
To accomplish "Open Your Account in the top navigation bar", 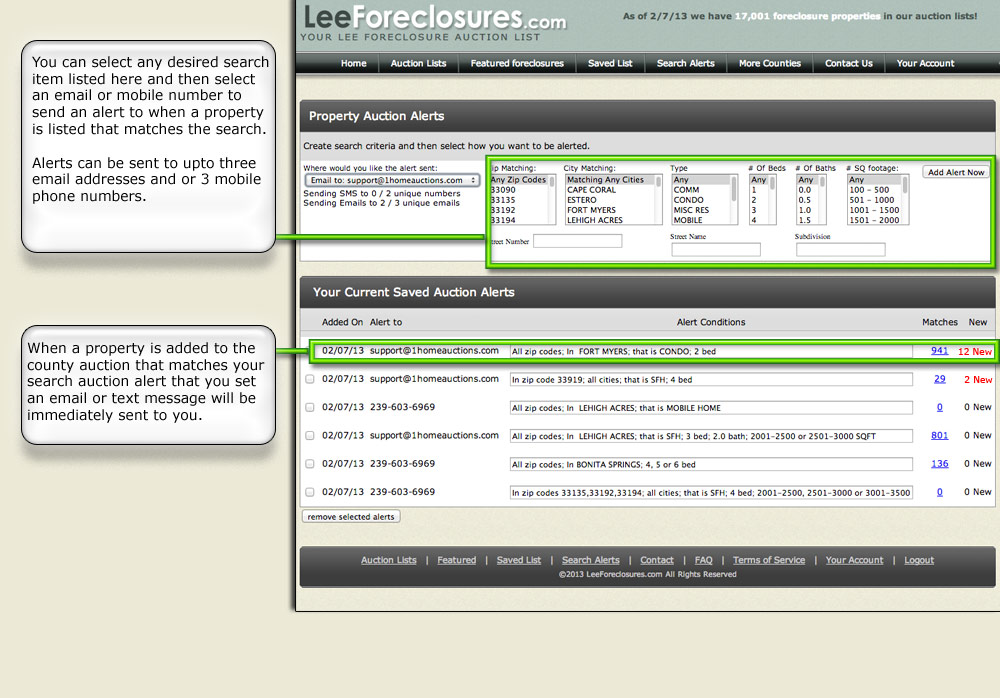I will point(925,63).
